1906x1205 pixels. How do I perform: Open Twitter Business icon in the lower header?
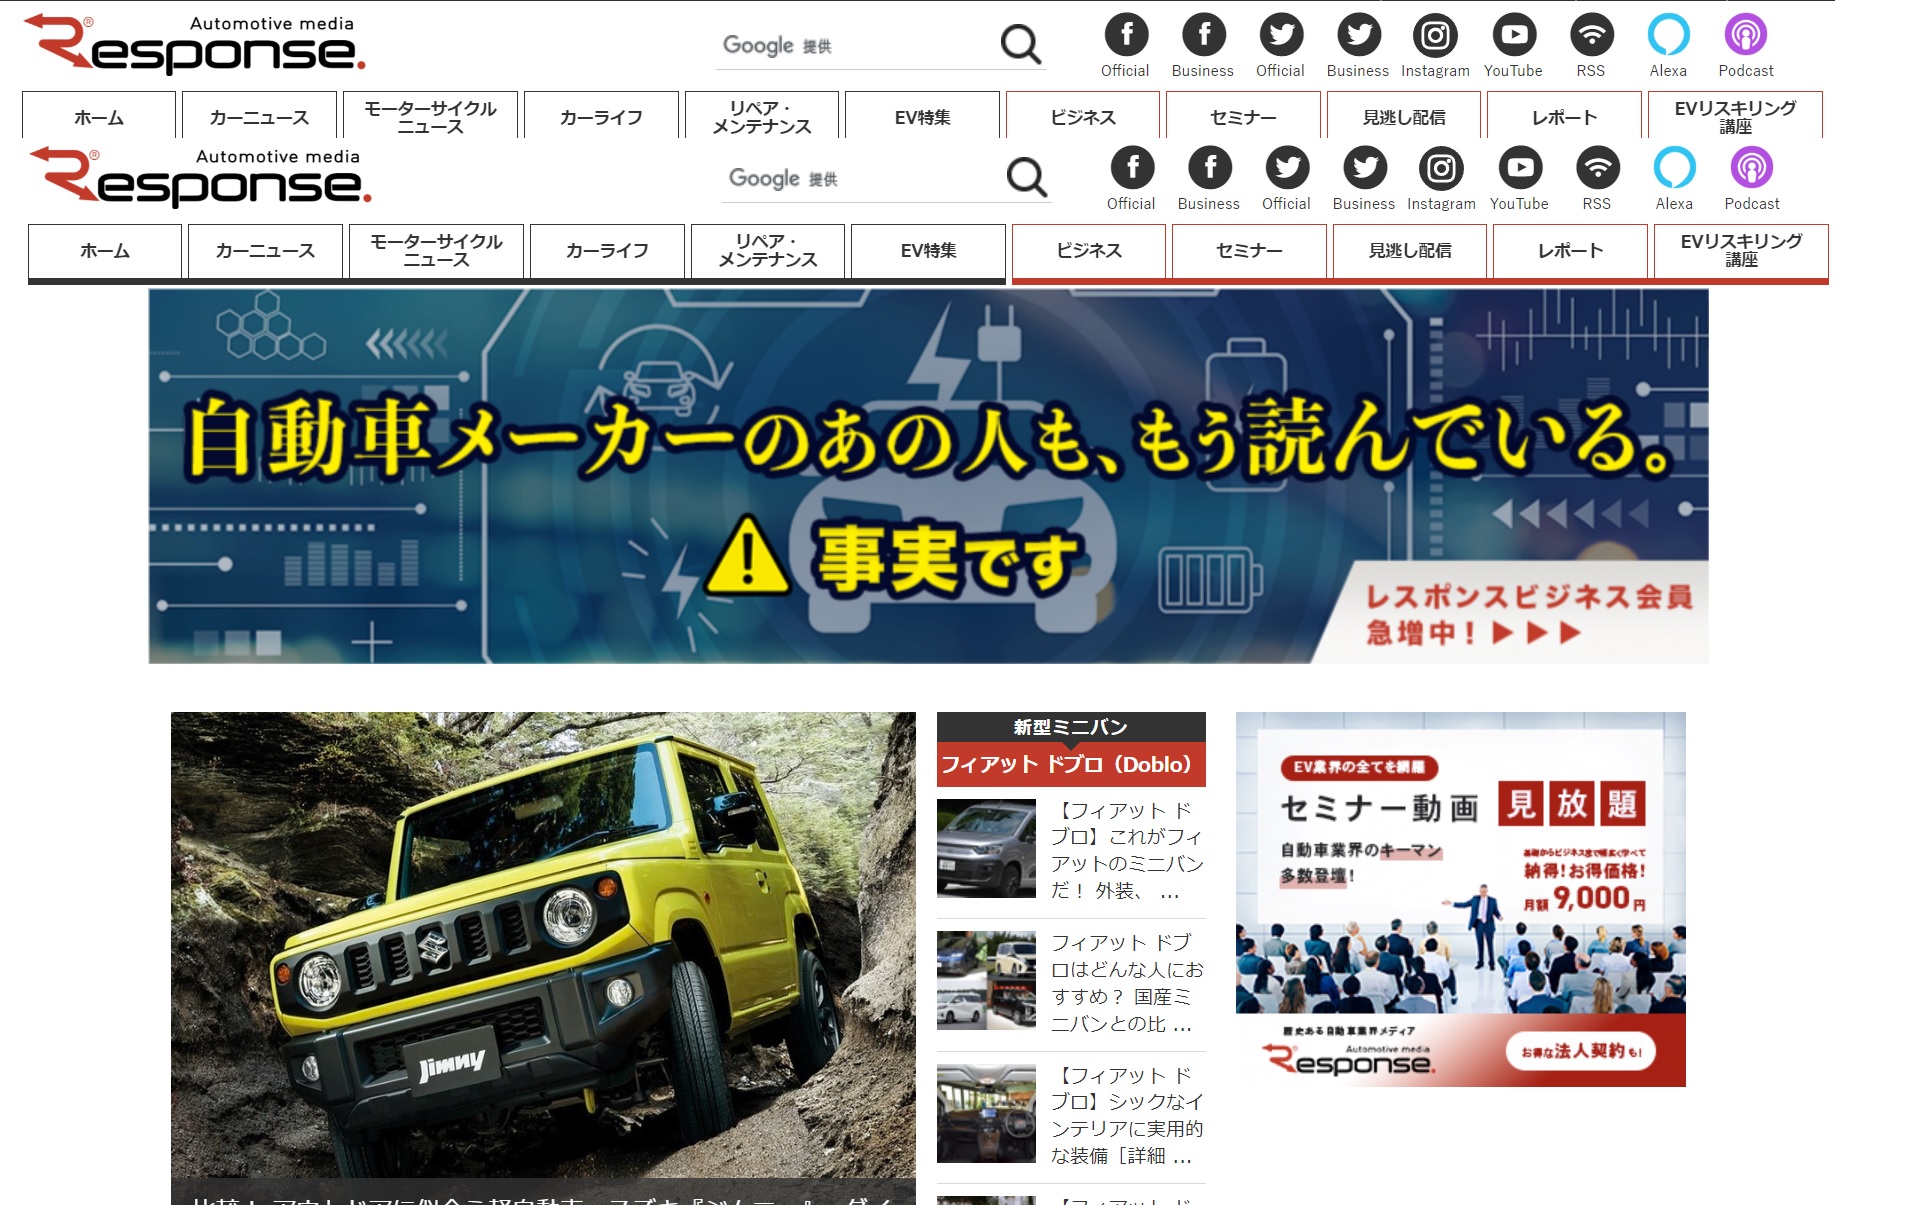pos(1364,168)
